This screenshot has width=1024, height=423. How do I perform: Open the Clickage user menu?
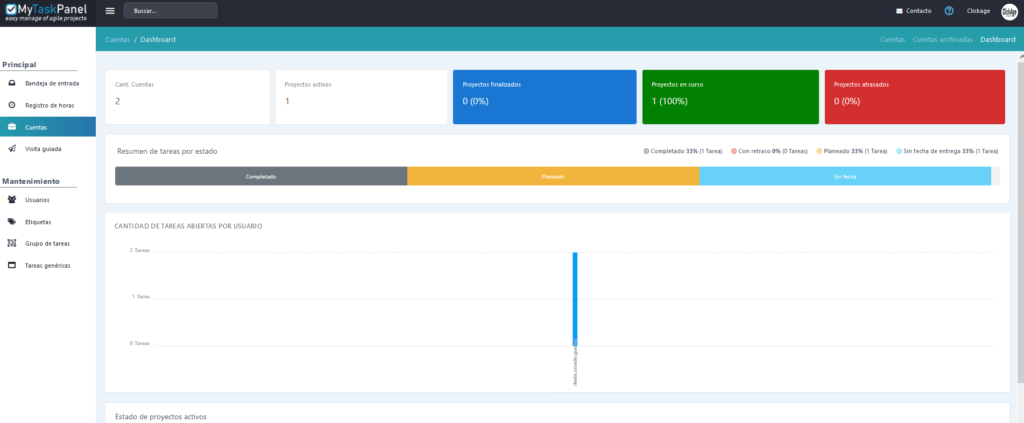coord(978,11)
